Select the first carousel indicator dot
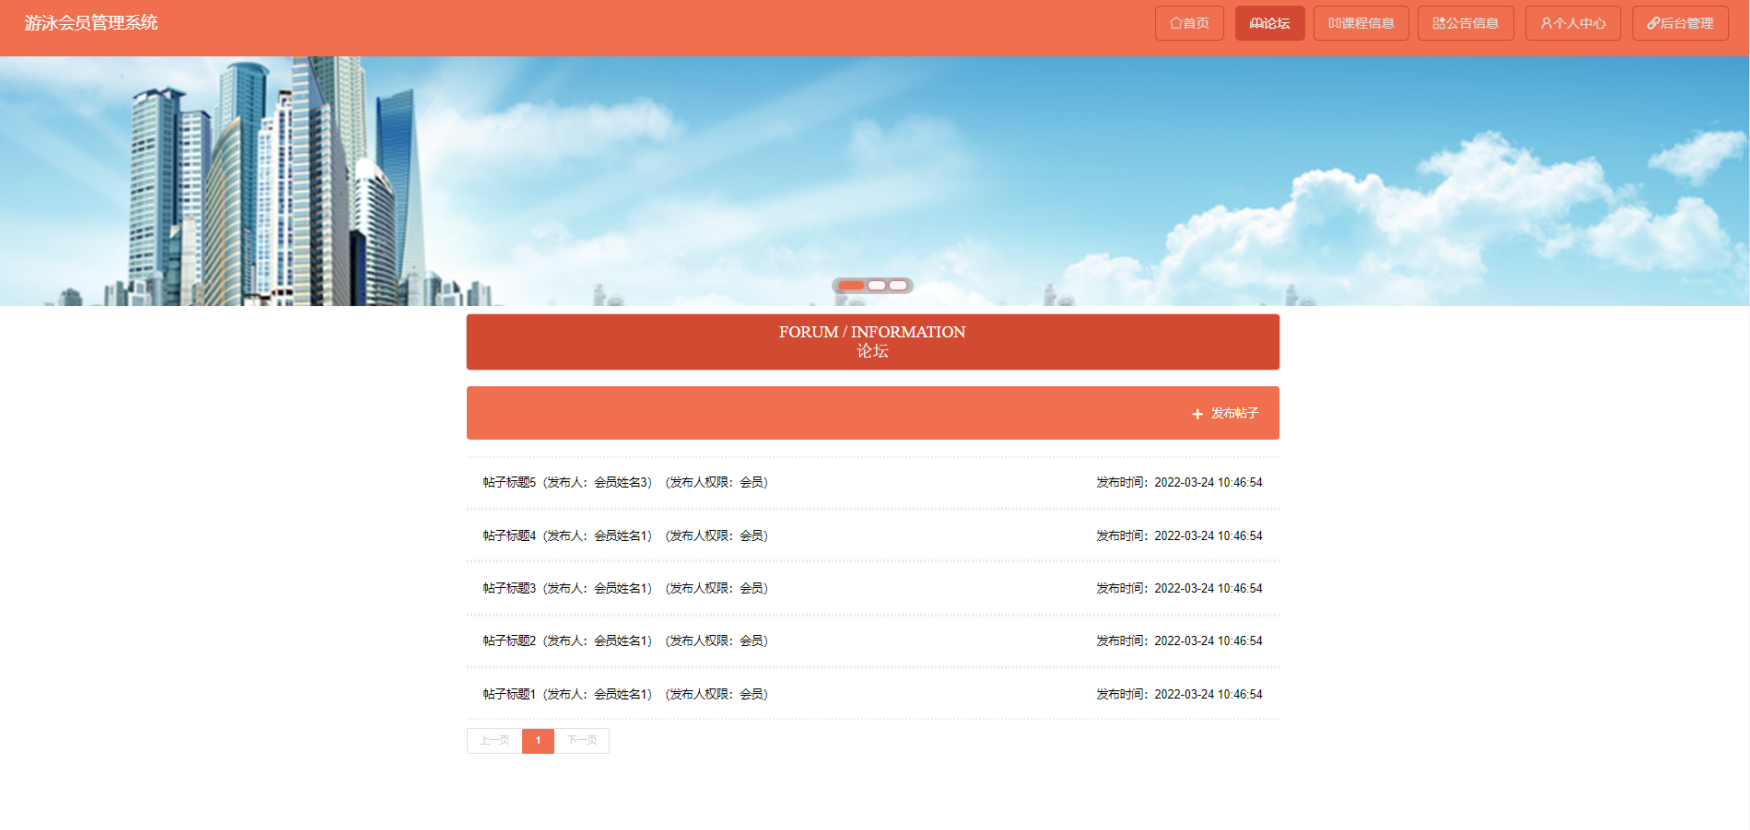 [851, 286]
